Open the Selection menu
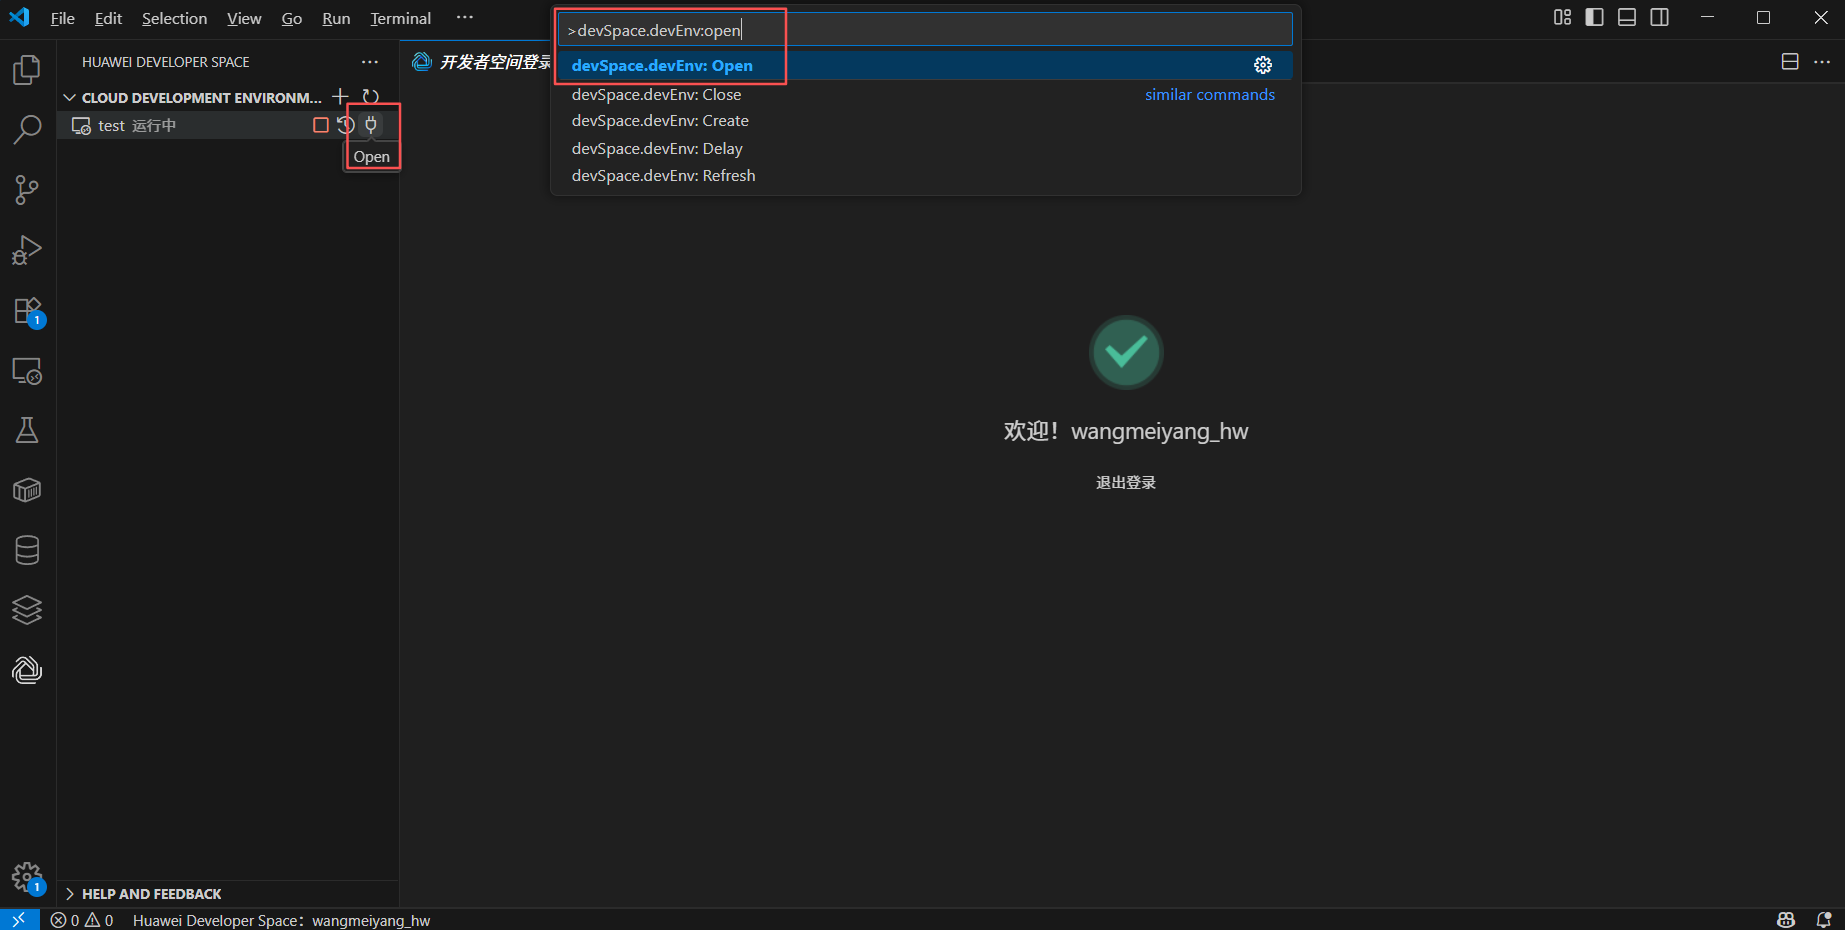The width and height of the screenshot is (1845, 930). (x=174, y=18)
